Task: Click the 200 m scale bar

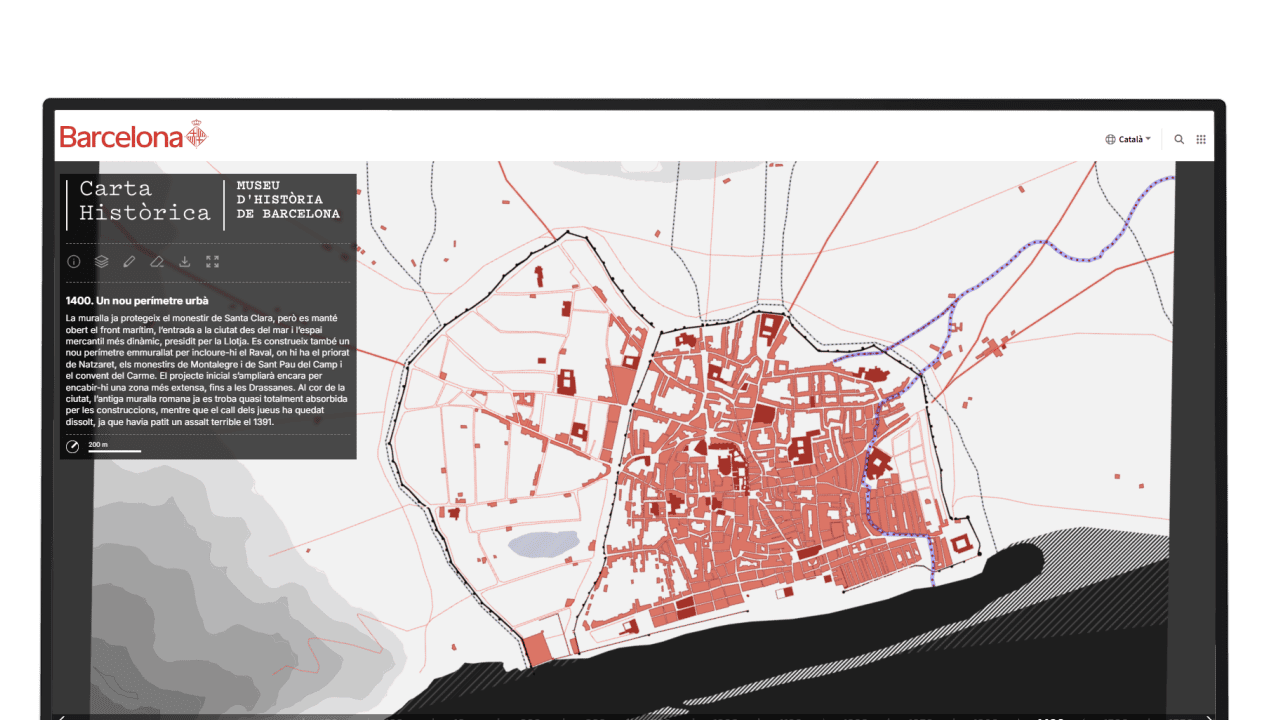Action: click(114, 448)
